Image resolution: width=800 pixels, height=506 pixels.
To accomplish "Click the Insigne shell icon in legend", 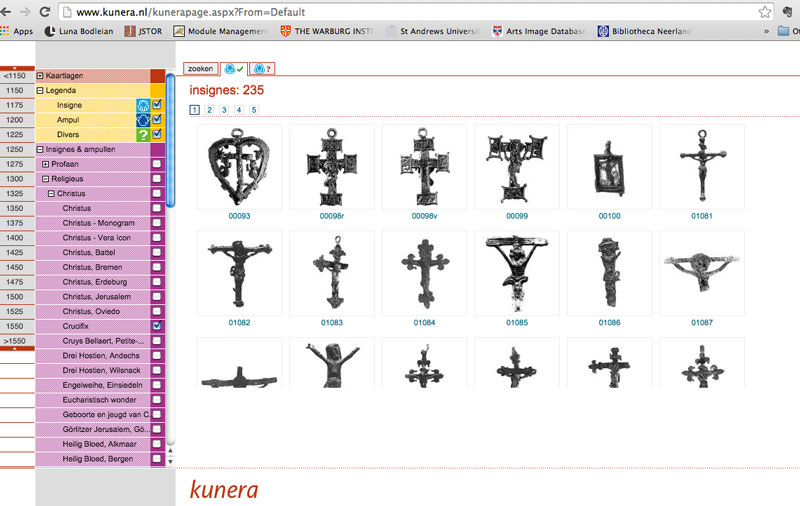I will 143,105.
